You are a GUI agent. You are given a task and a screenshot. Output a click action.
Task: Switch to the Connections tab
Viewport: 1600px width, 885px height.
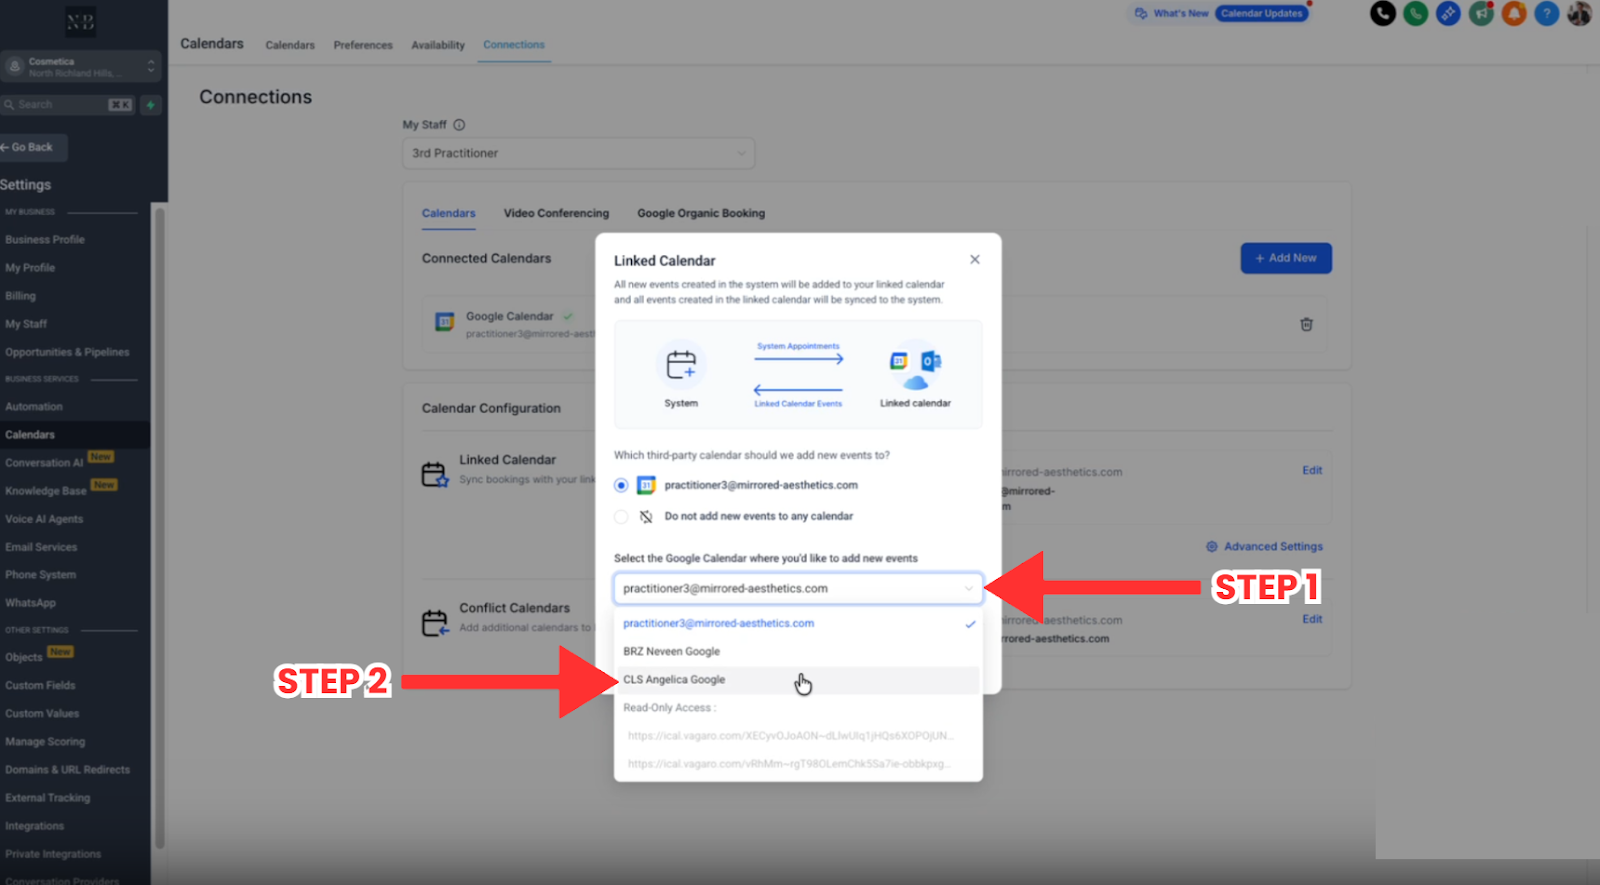coord(514,45)
